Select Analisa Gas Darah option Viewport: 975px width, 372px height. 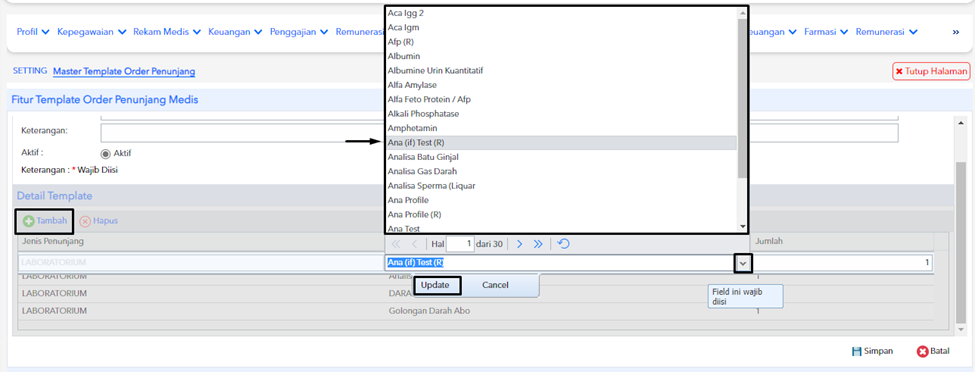[x=561, y=171]
